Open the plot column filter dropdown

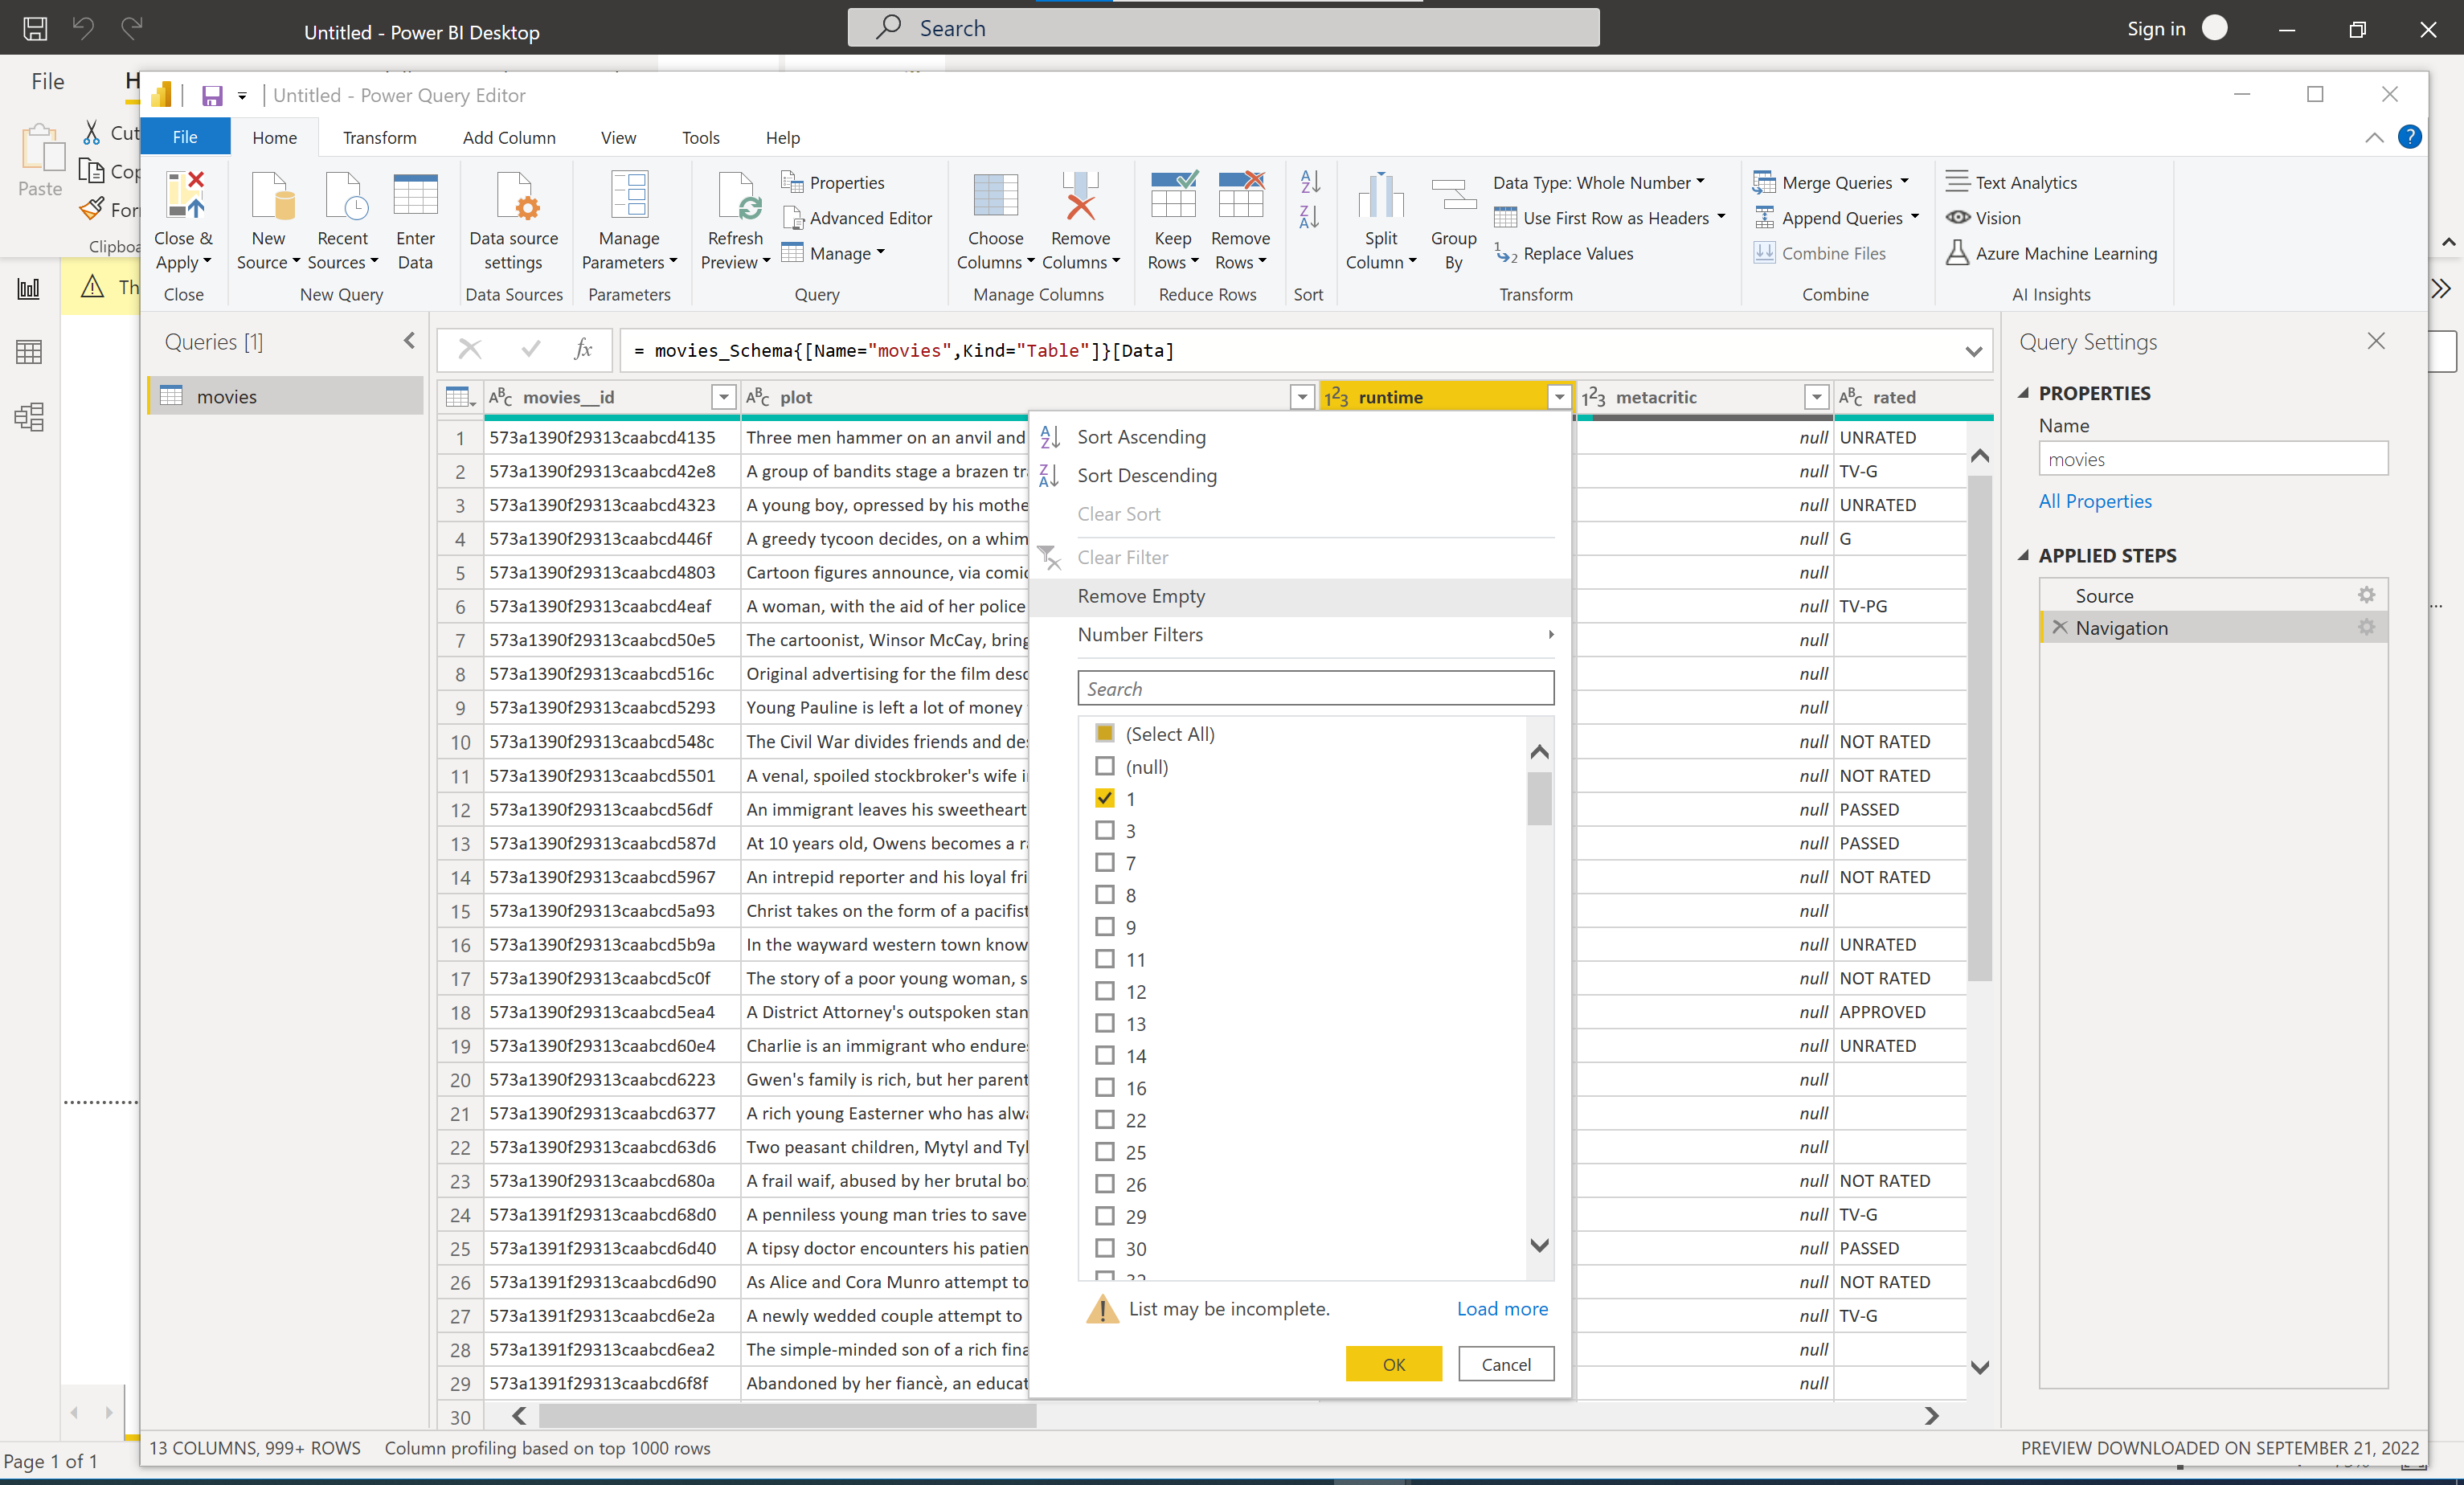click(x=1302, y=397)
